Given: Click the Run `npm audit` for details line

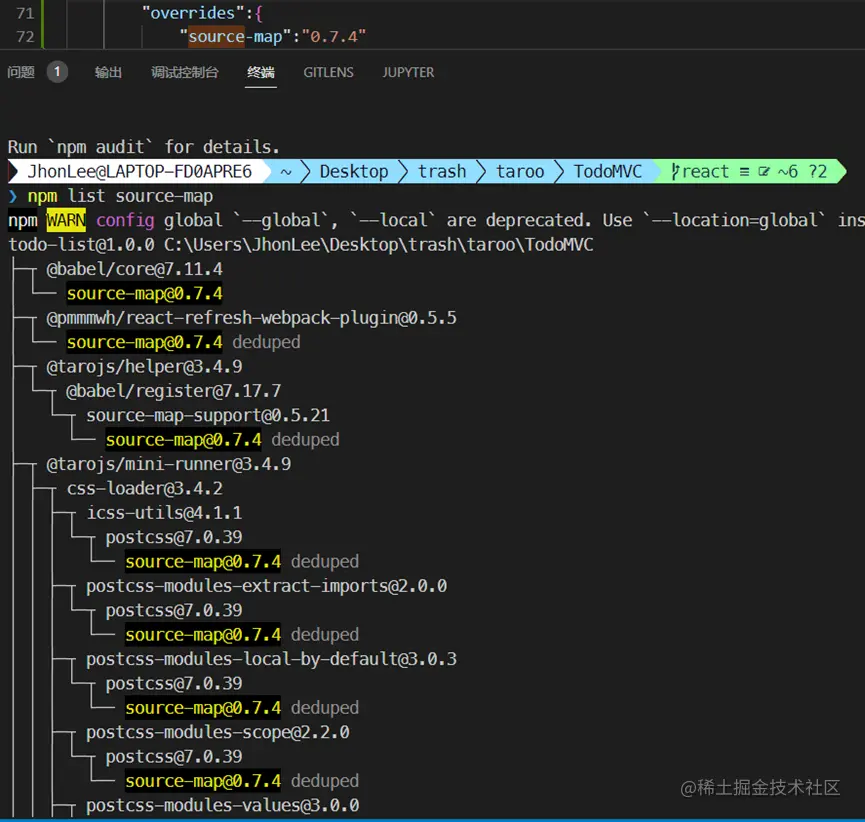Looking at the screenshot, I should (143, 147).
